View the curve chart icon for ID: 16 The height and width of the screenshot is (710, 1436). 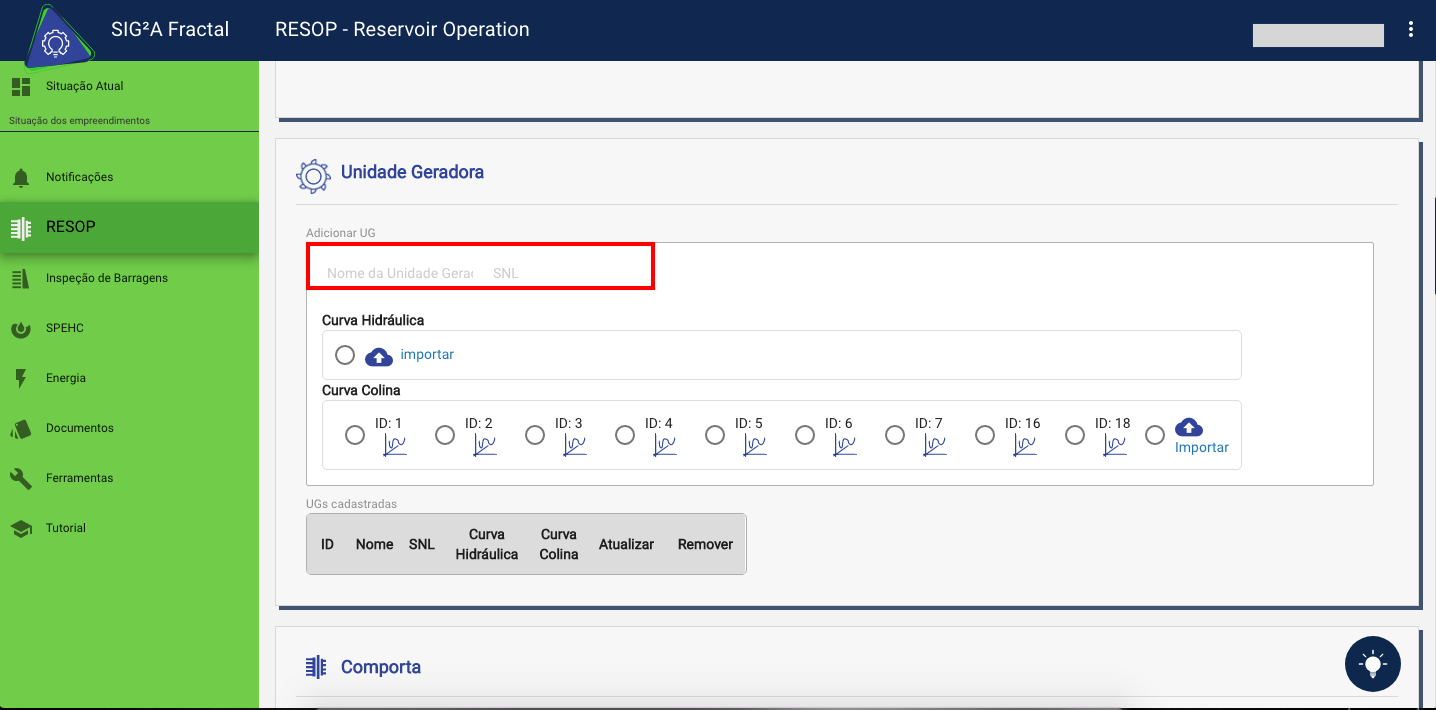pyautogui.click(x=1025, y=445)
